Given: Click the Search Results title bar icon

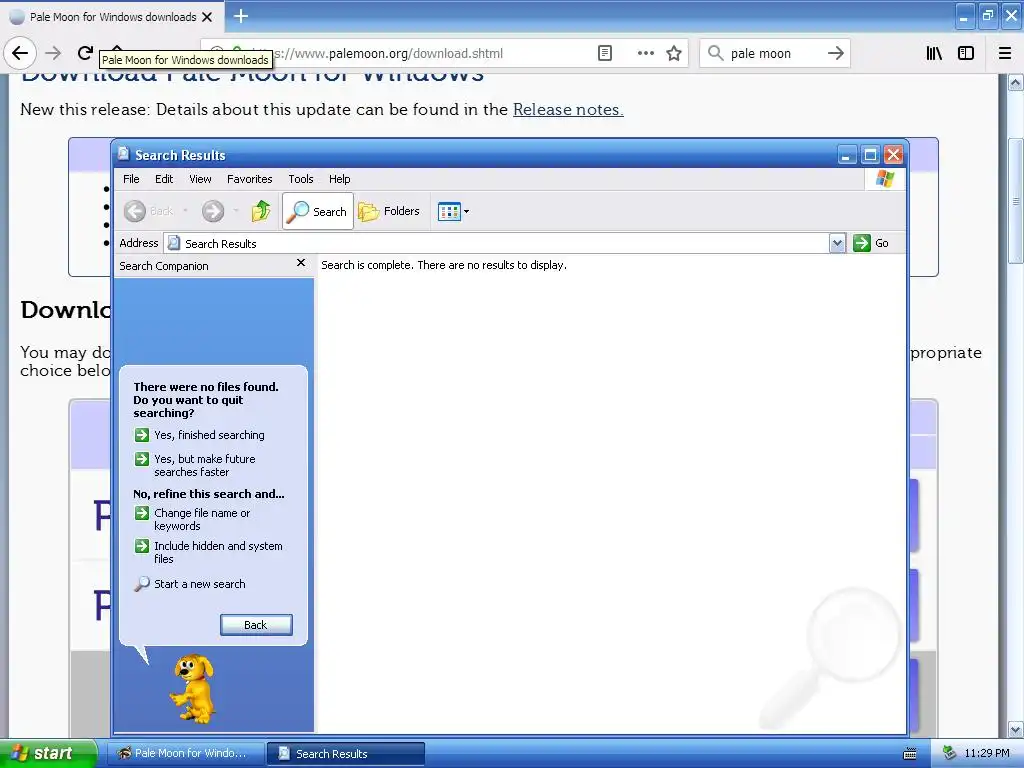Looking at the screenshot, I should pos(123,153).
